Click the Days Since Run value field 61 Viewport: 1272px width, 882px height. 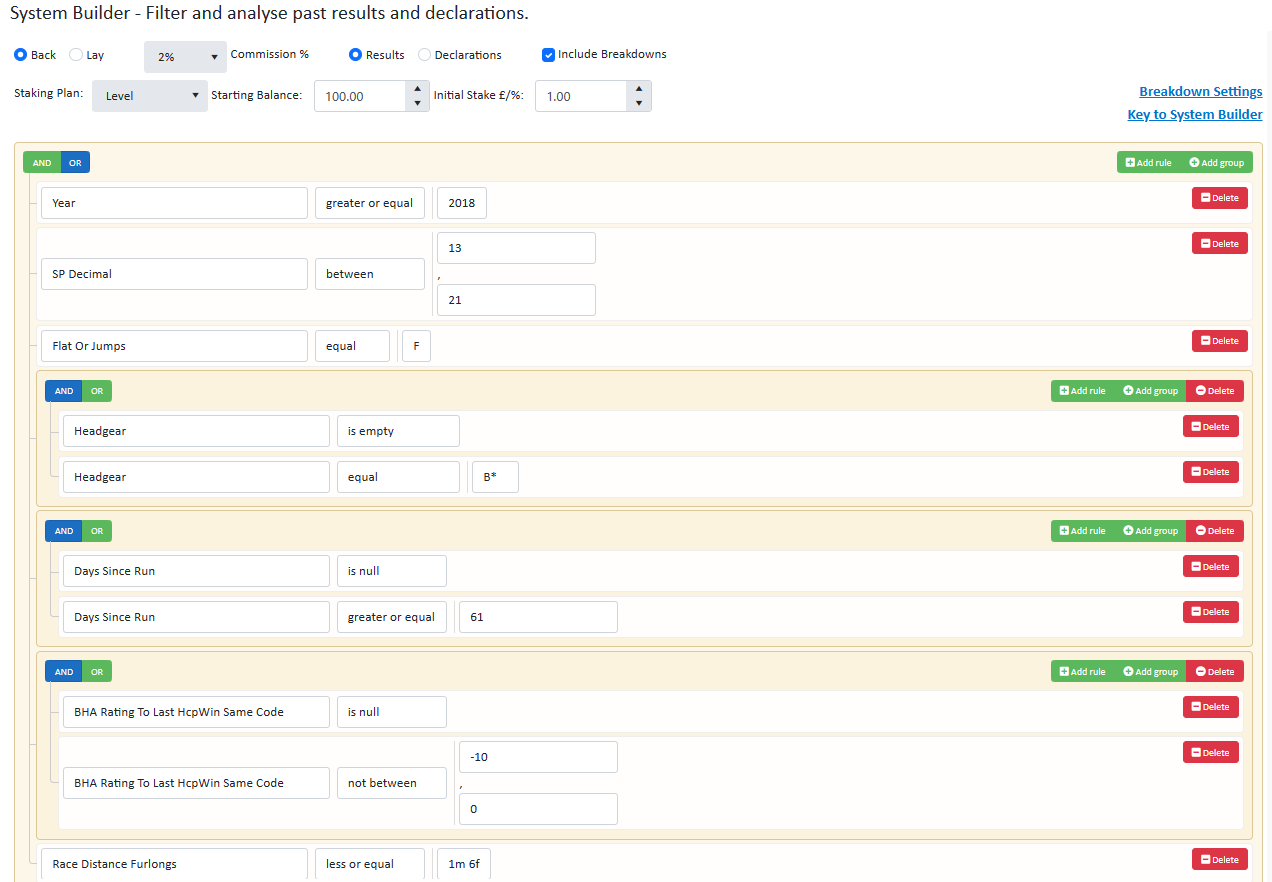pos(537,617)
